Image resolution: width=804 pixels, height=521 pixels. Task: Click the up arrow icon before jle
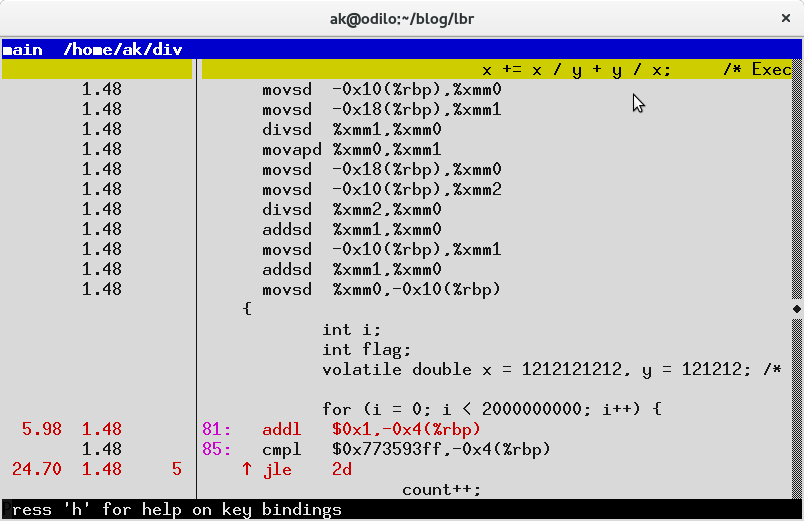click(x=247, y=469)
